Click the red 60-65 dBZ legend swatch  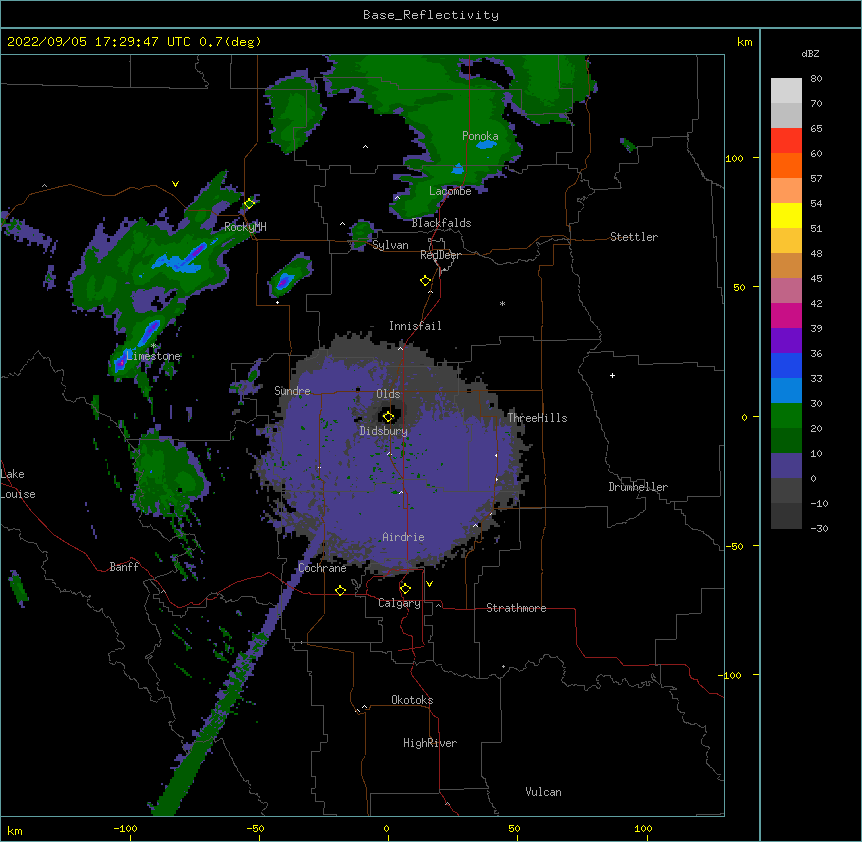click(x=786, y=141)
